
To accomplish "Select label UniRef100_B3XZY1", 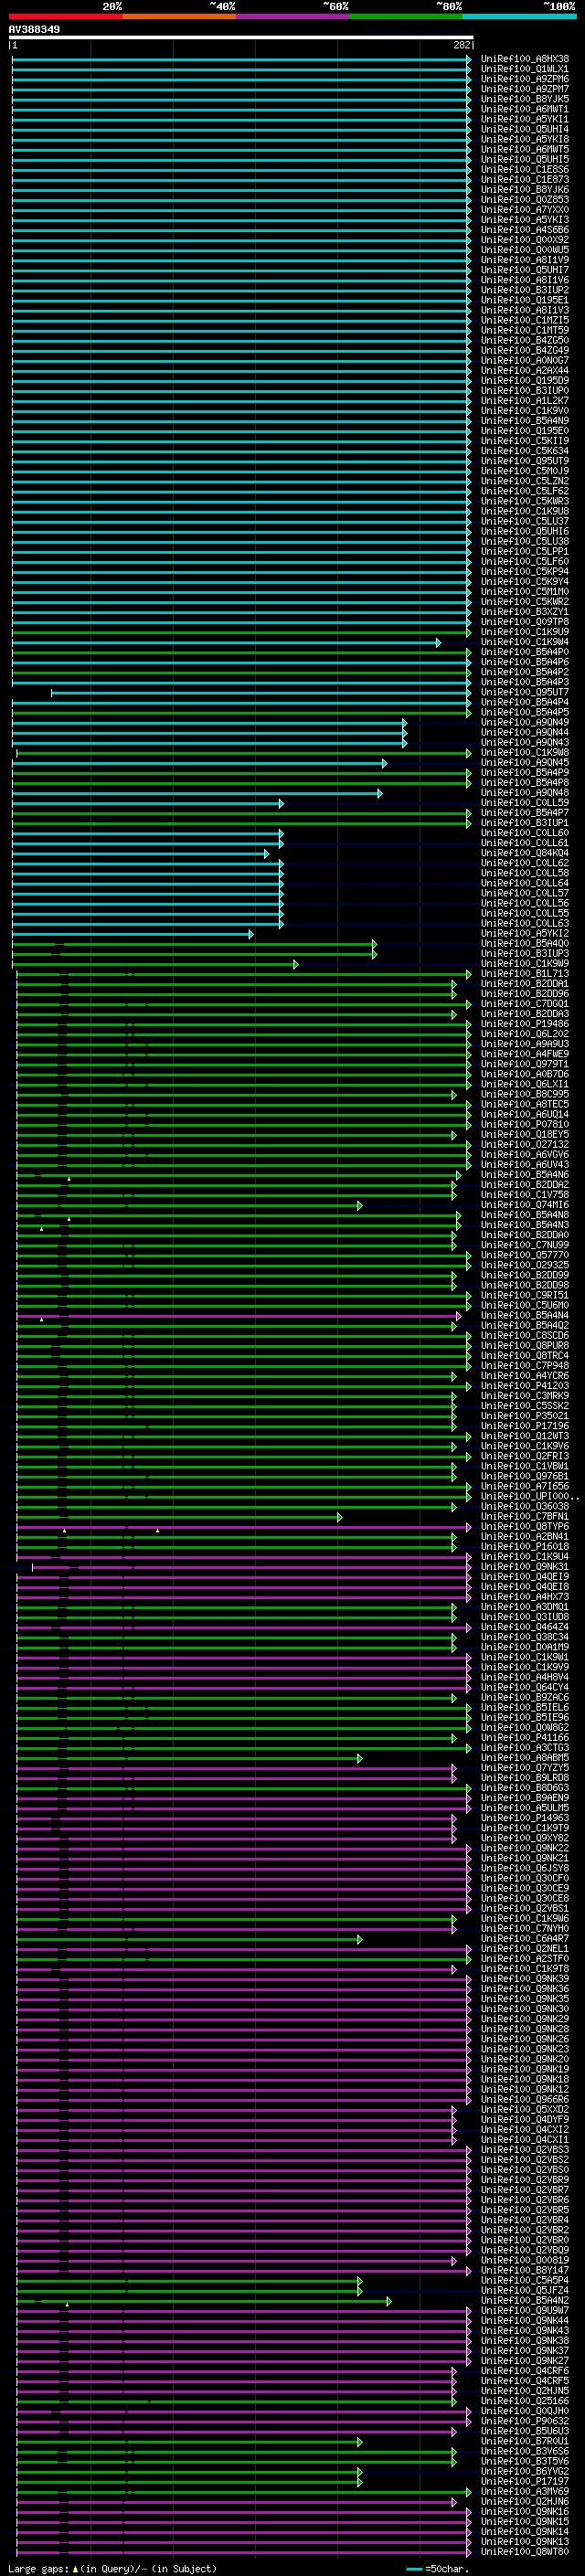I will (524, 611).
